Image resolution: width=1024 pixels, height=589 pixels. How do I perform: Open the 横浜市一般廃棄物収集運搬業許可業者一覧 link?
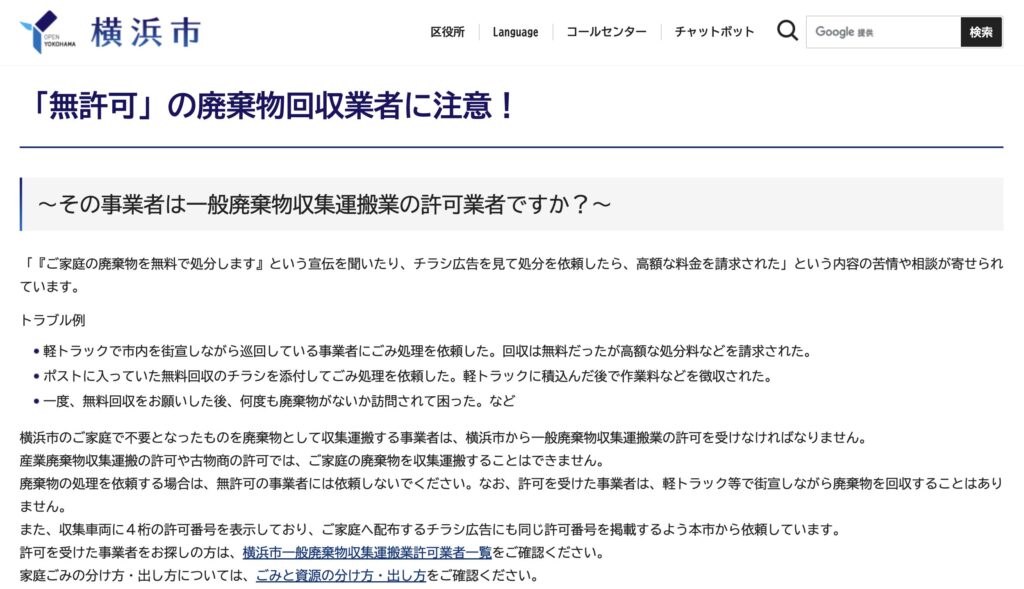coord(366,553)
